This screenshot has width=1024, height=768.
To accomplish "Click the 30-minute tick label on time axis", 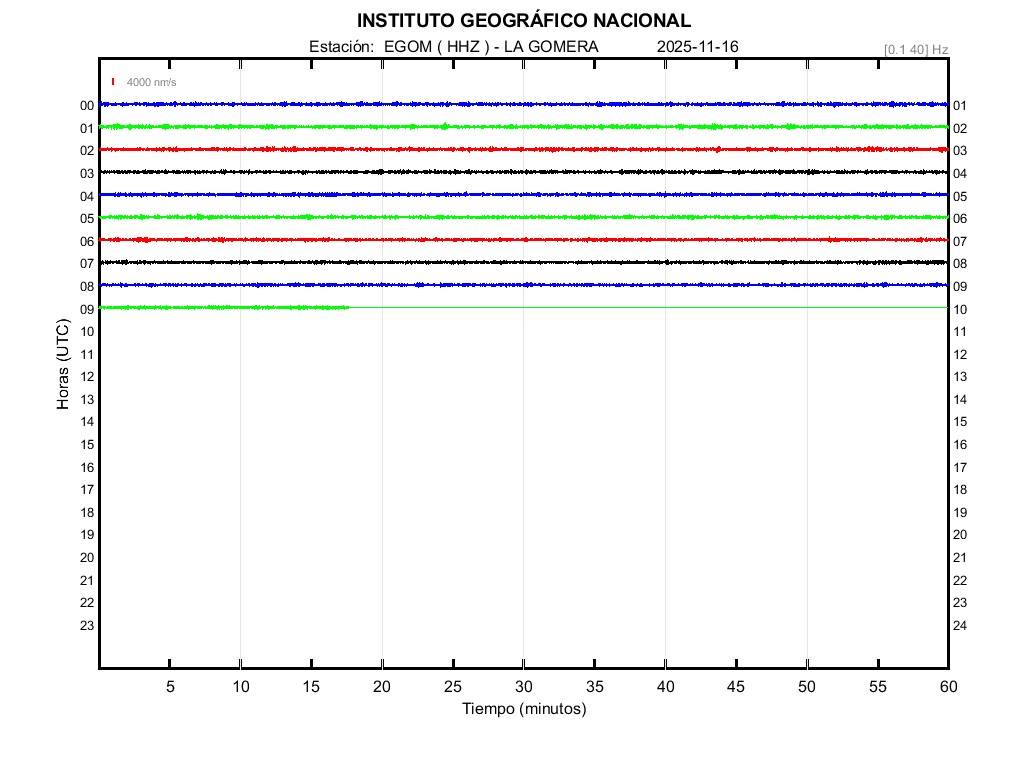I will (523, 686).
